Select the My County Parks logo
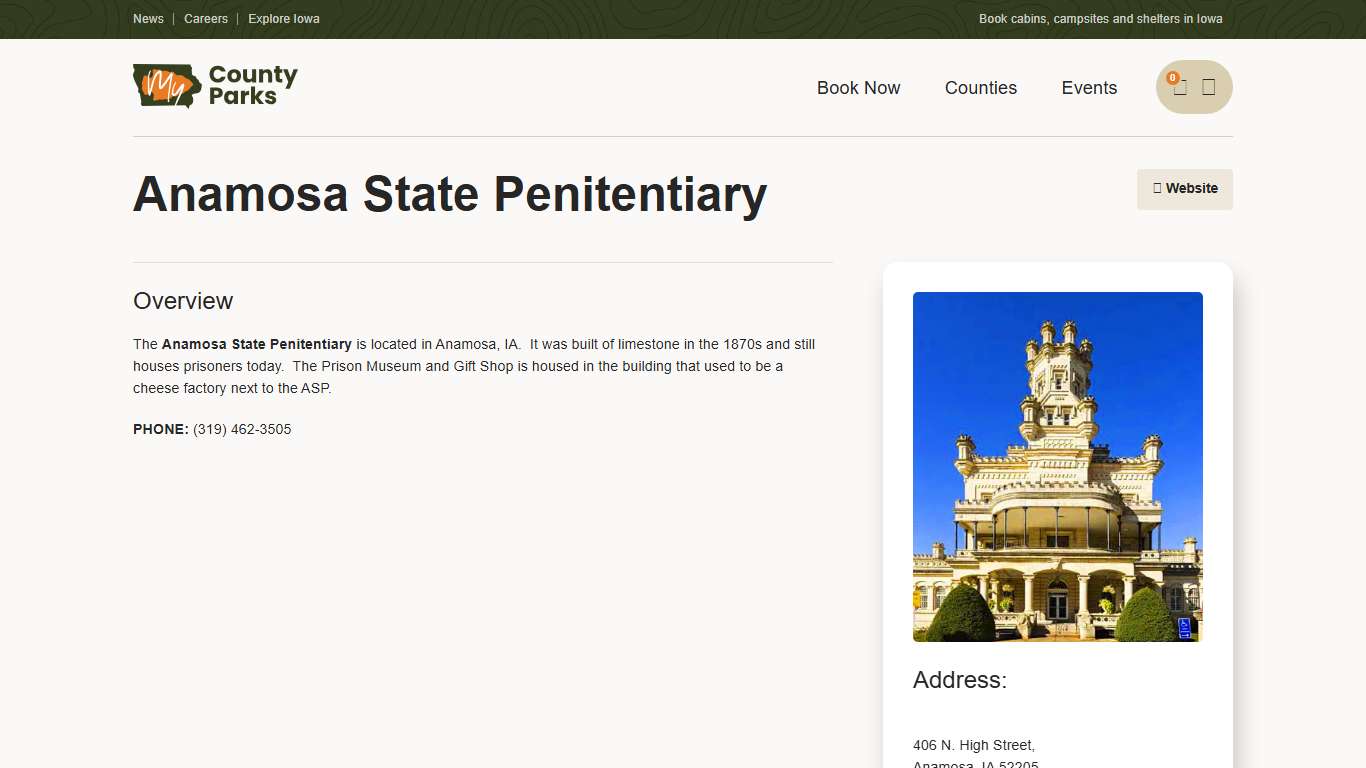 [215, 86]
